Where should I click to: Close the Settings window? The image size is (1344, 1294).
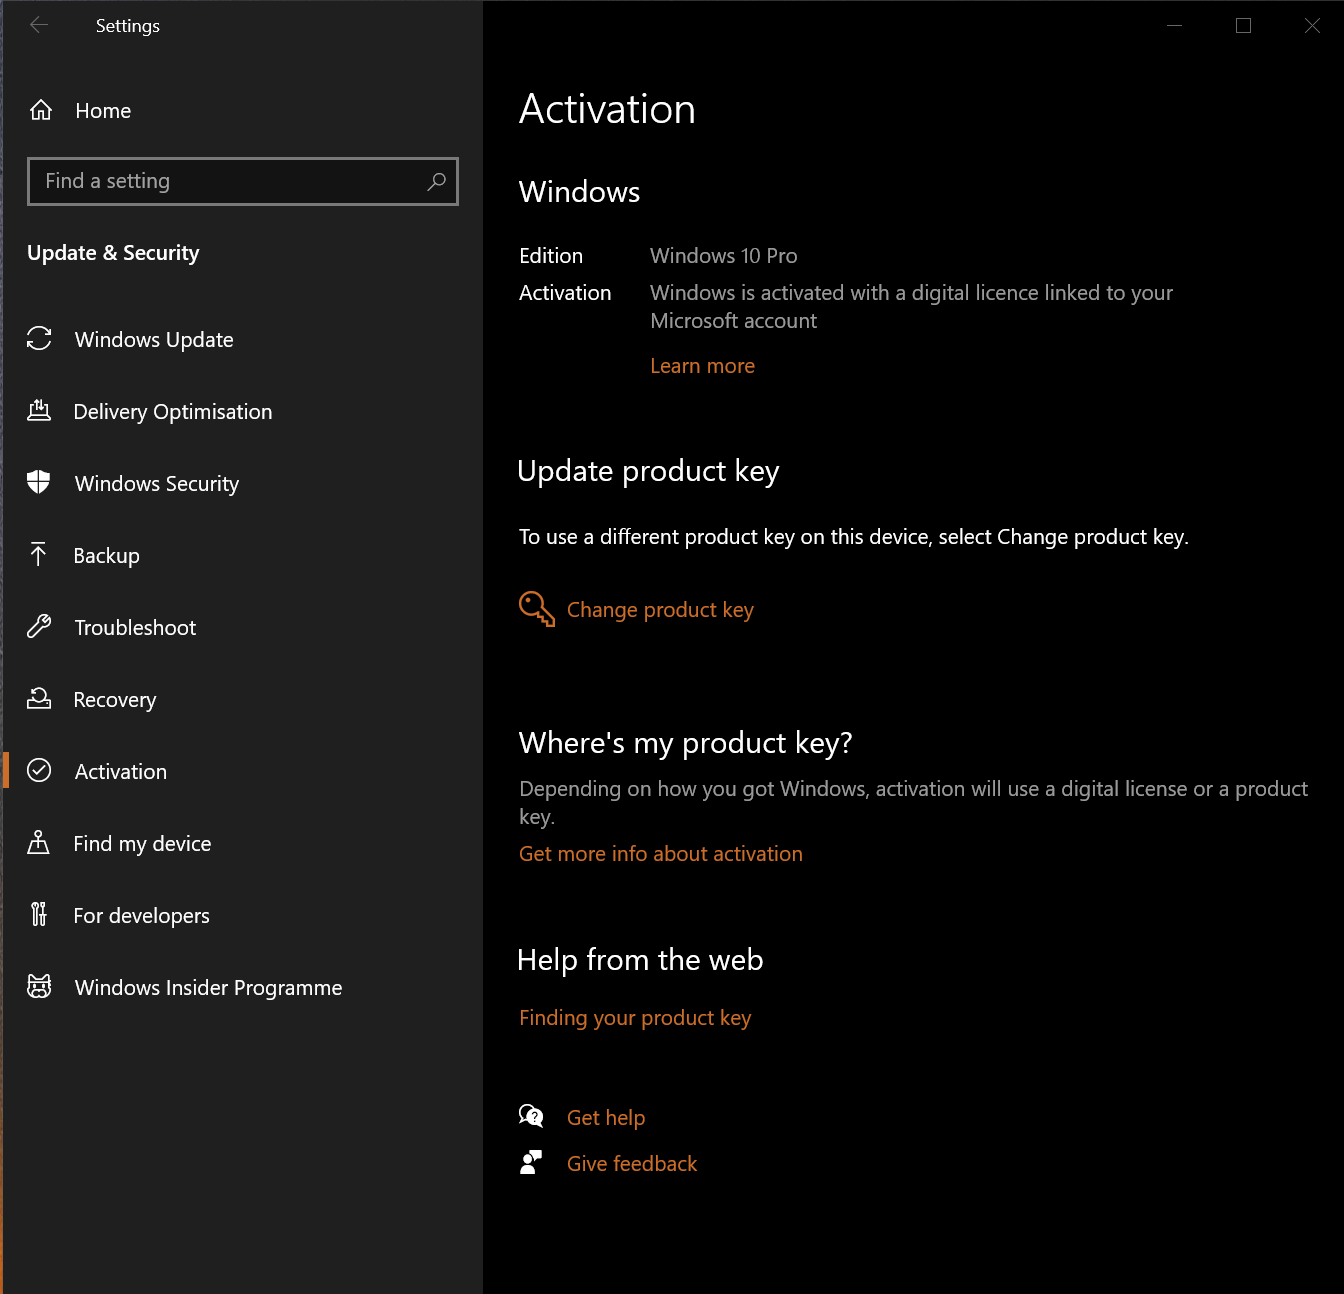(x=1312, y=25)
